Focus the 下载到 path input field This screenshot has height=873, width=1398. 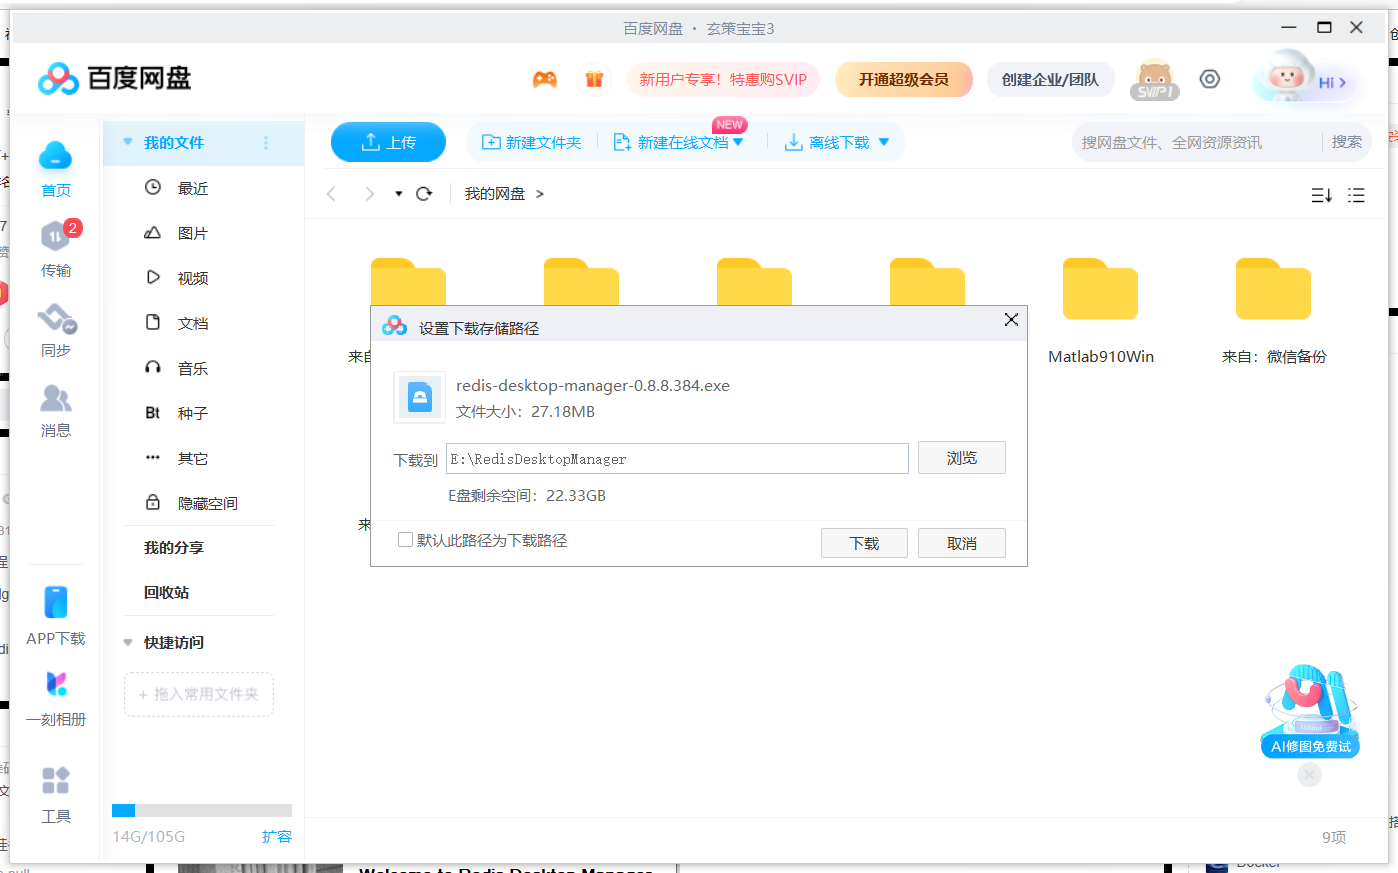[x=677, y=459]
